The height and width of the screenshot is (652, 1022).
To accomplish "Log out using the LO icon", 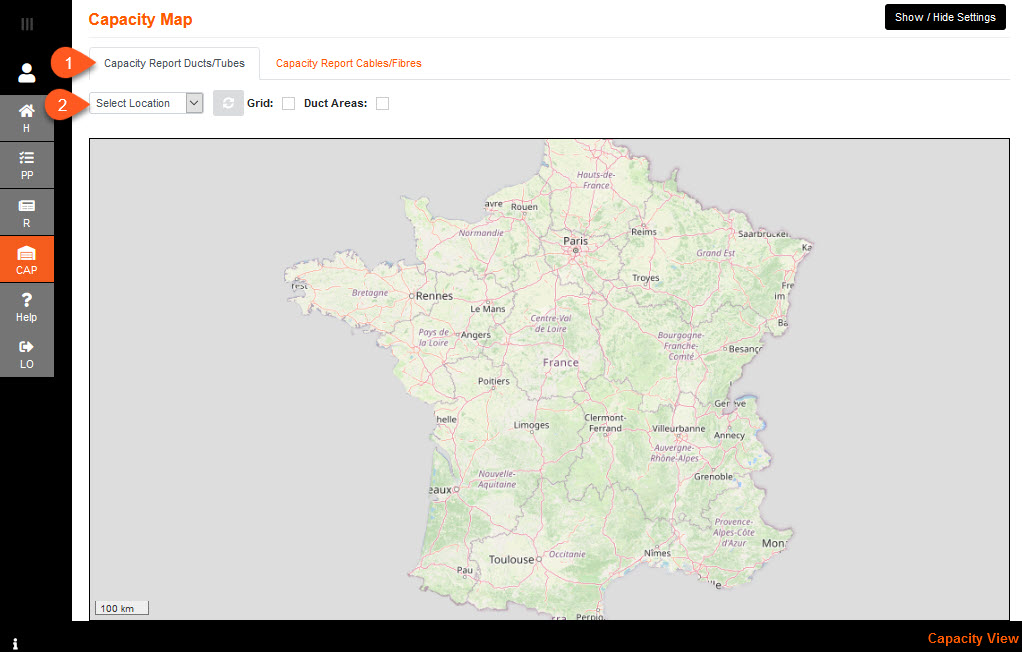I will pyautogui.click(x=27, y=354).
